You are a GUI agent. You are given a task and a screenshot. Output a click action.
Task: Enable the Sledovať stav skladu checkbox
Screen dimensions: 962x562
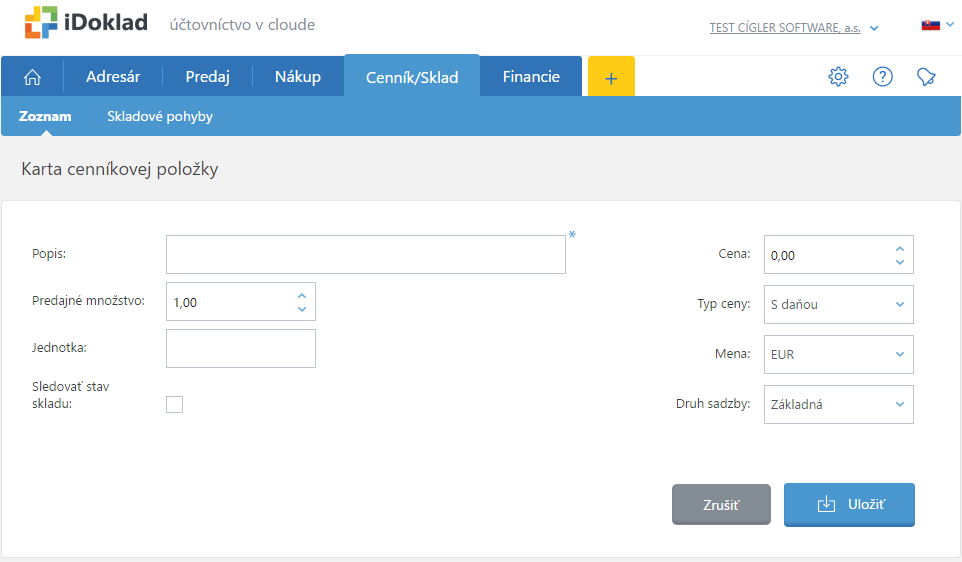[175, 404]
